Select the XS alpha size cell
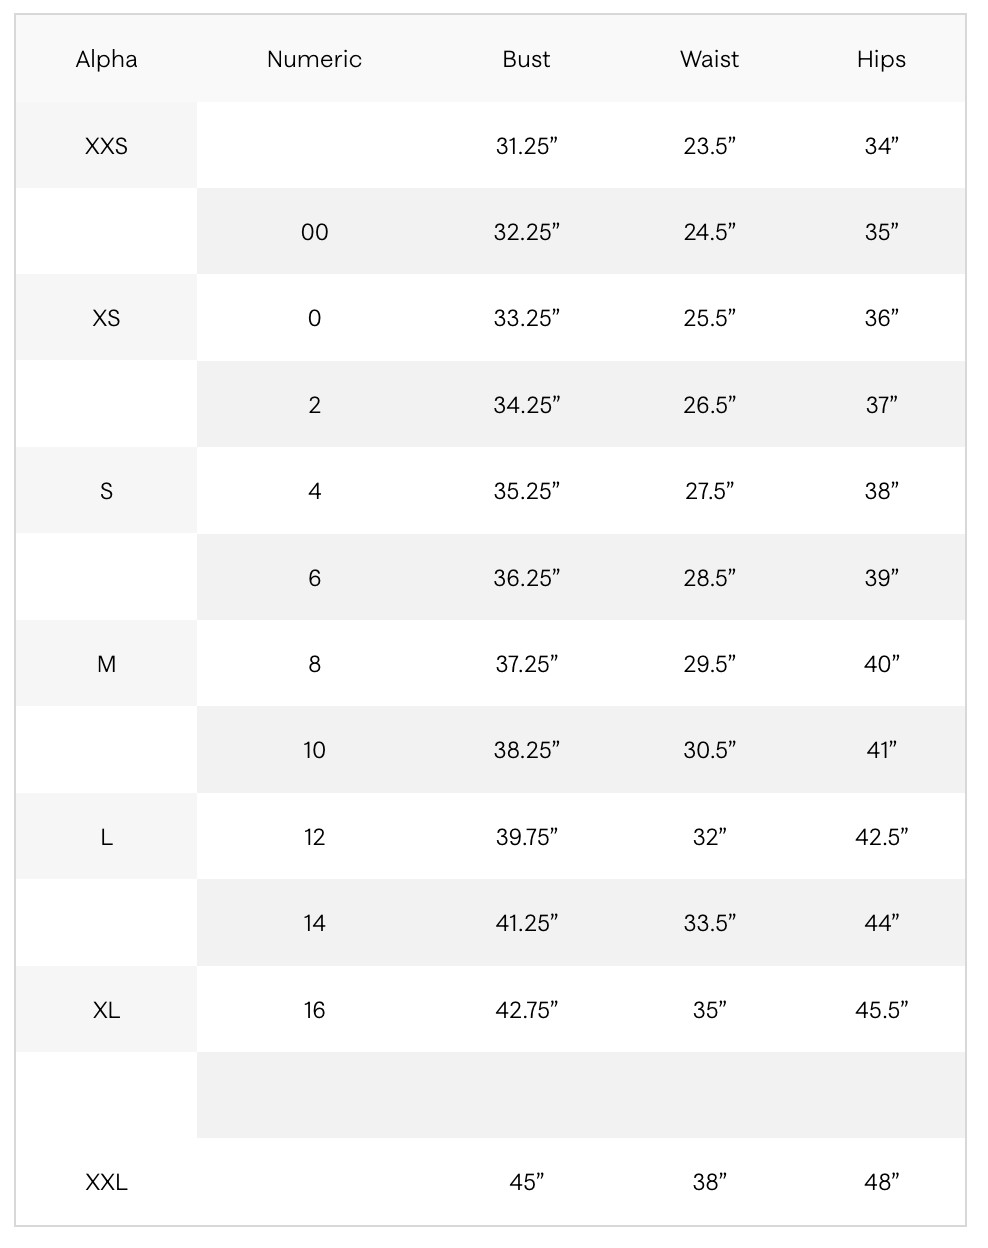The width and height of the screenshot is (988, 1248). [x=106, y=318]
